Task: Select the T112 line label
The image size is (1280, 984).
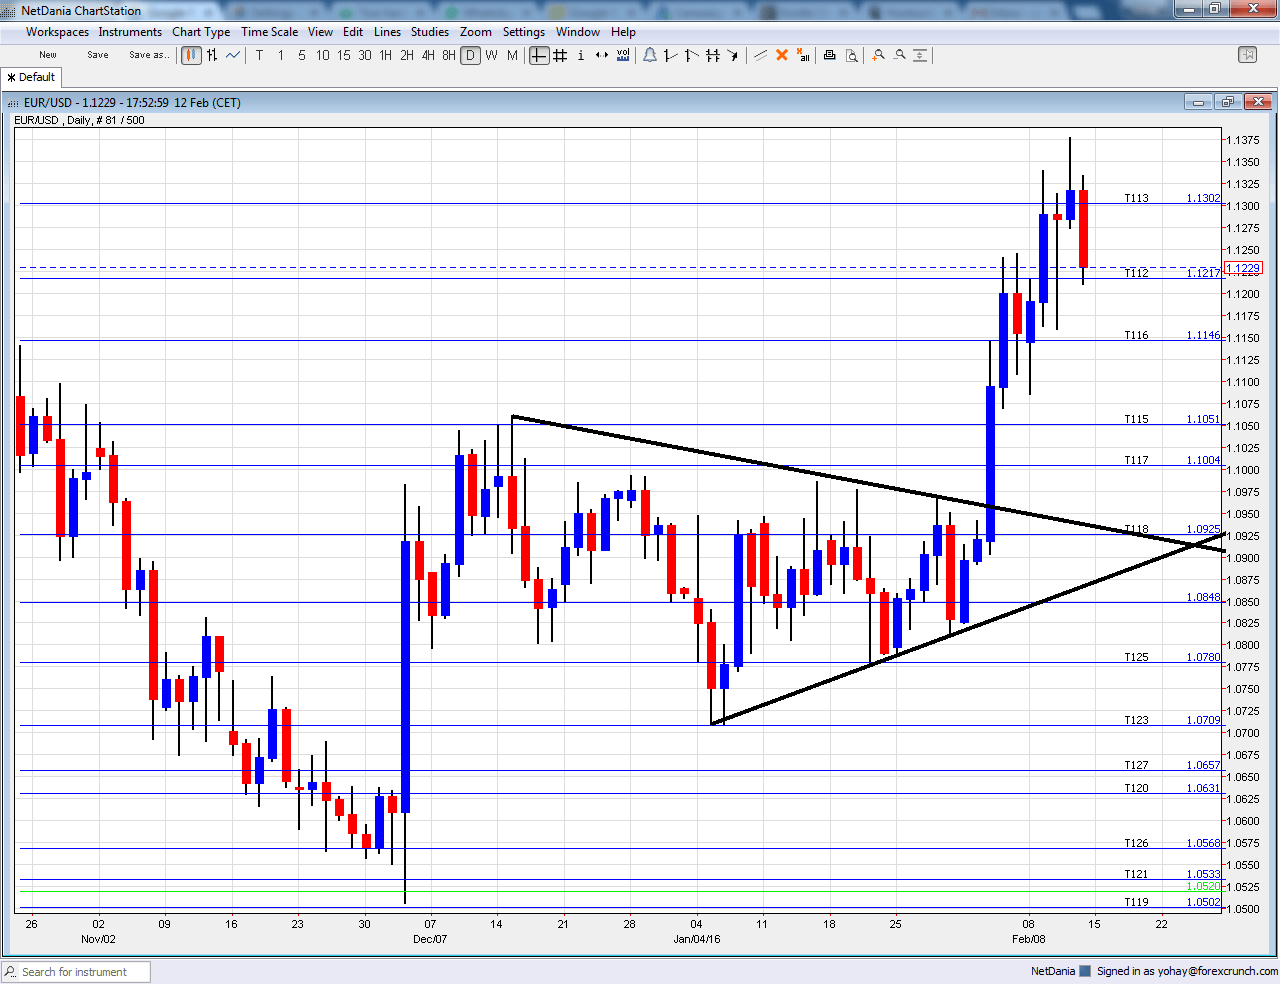Action: pyautogui.click(x=1136, y=273)
